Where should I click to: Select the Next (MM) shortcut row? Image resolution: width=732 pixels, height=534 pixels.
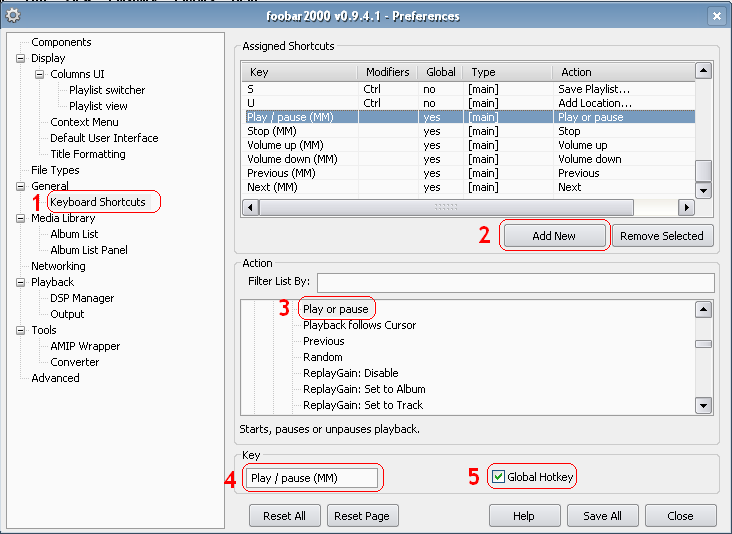(x=469, y=187)
